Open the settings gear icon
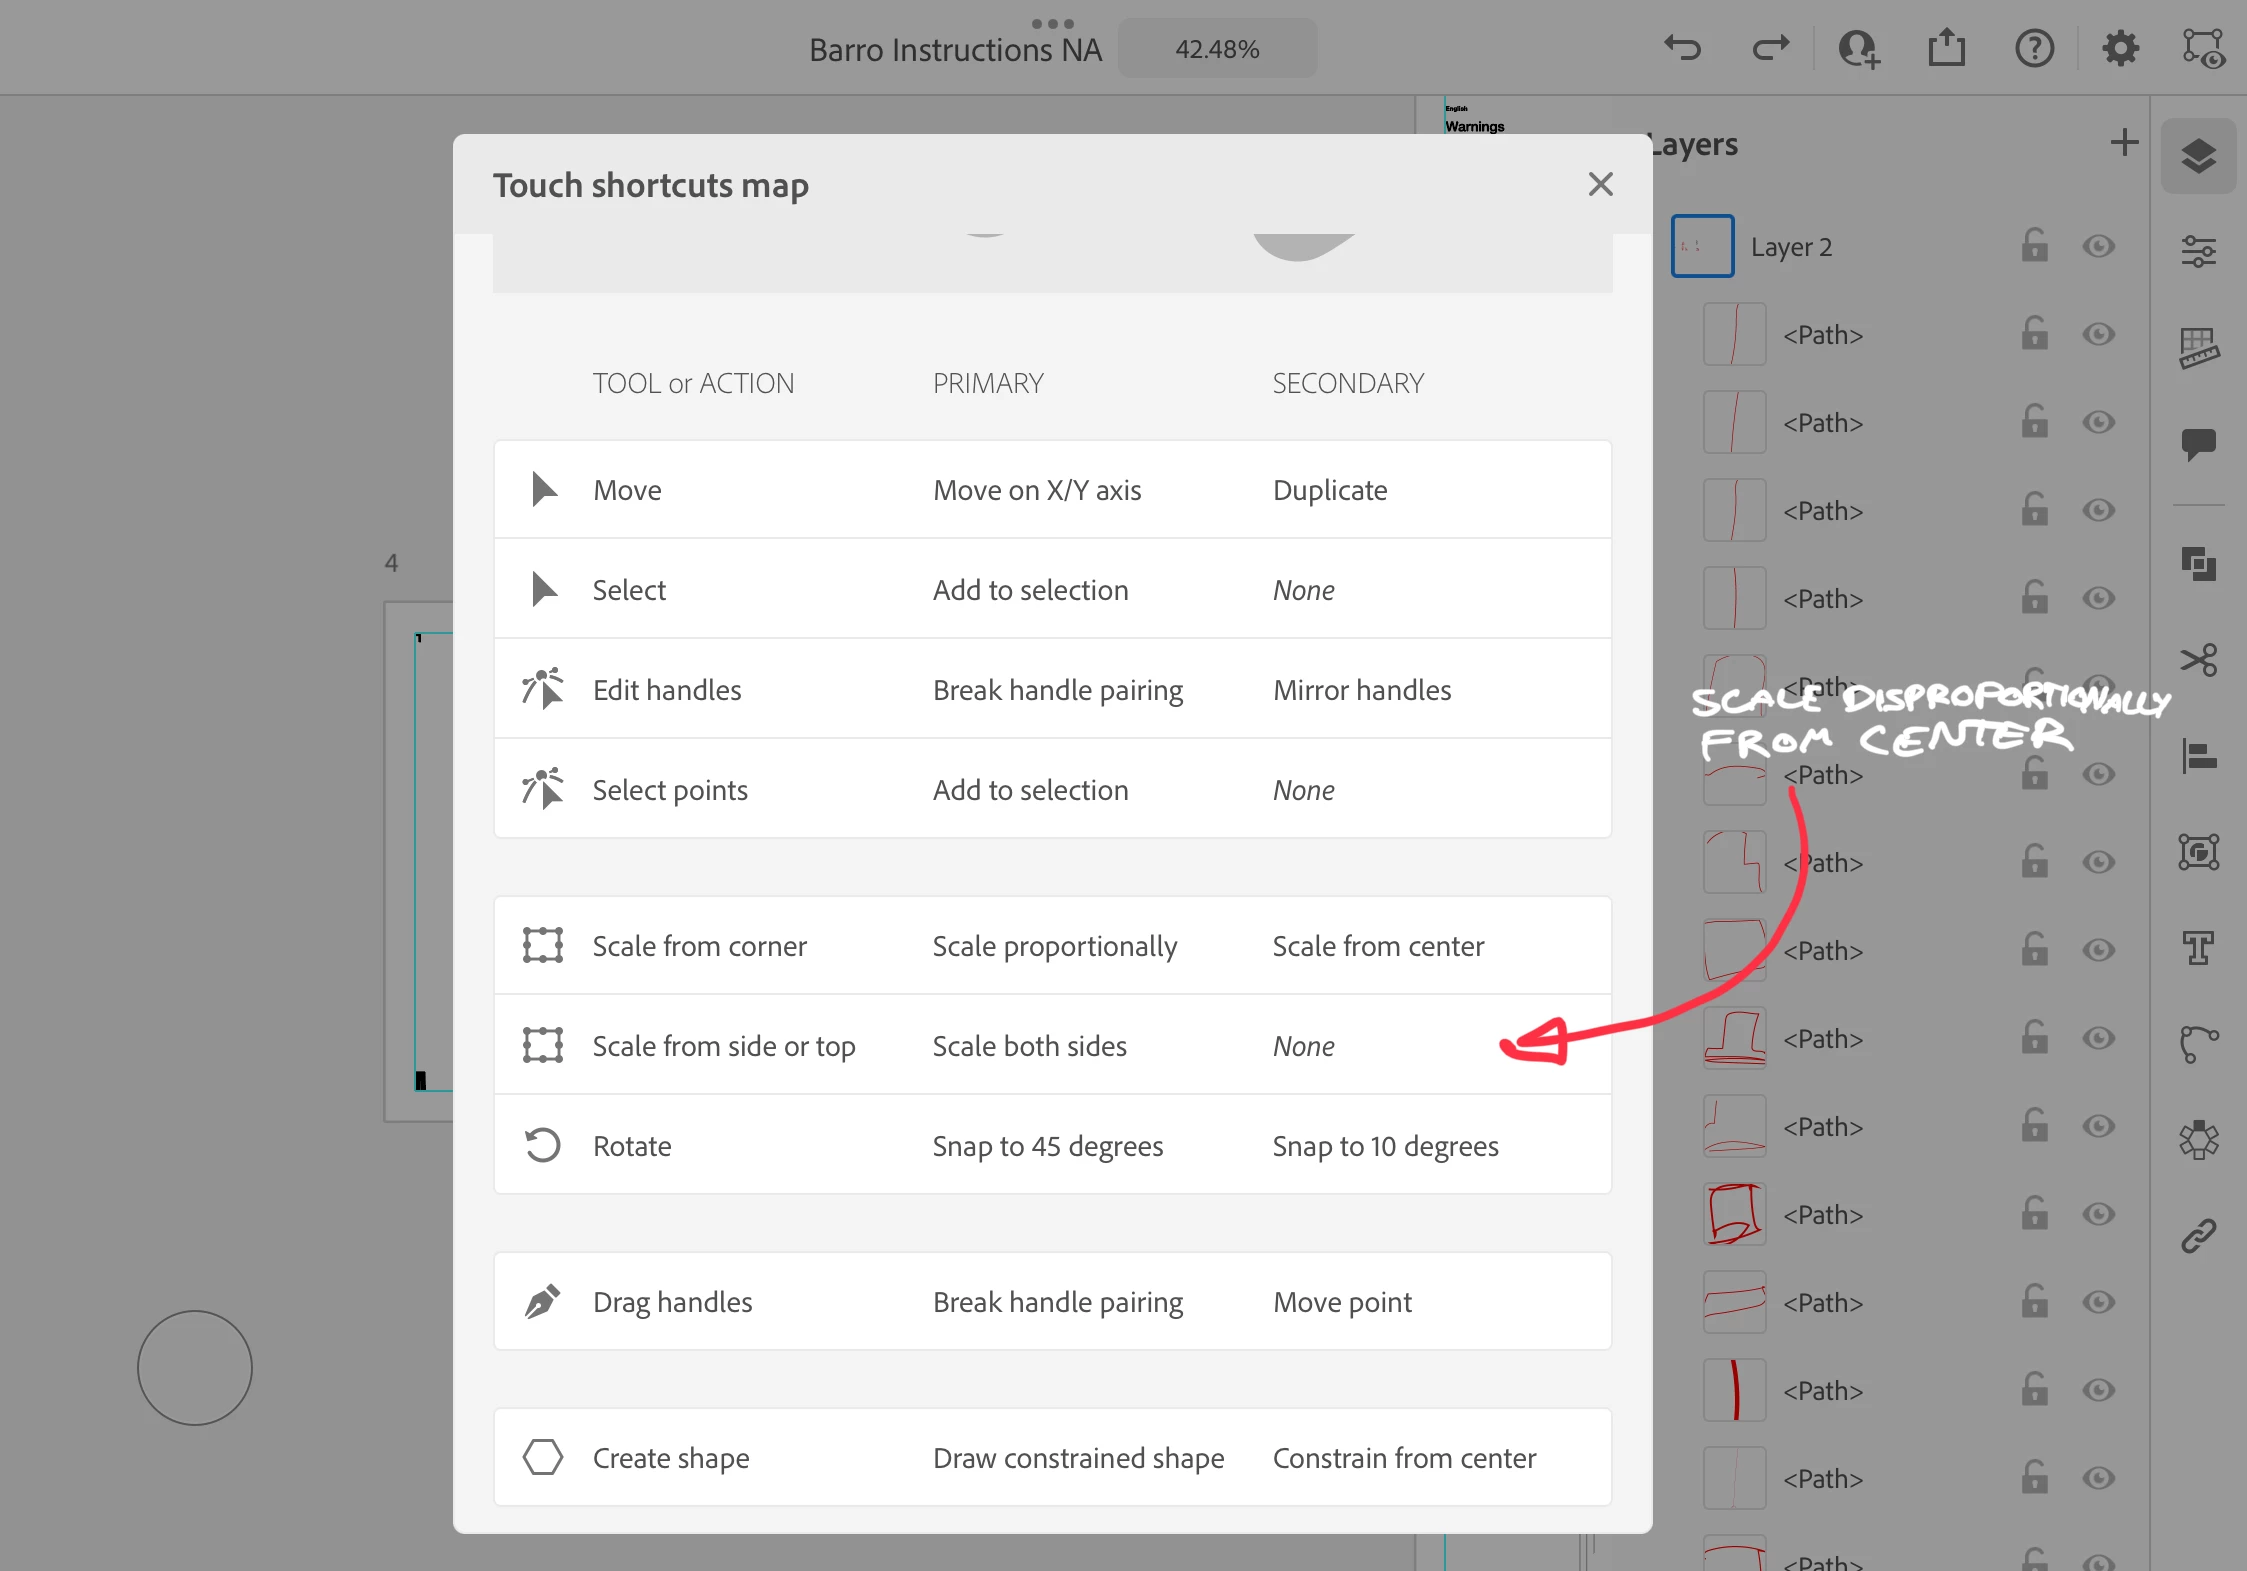This screenshot has height=1571, width=2247. pyautogui.click(x=2120, y=48)
